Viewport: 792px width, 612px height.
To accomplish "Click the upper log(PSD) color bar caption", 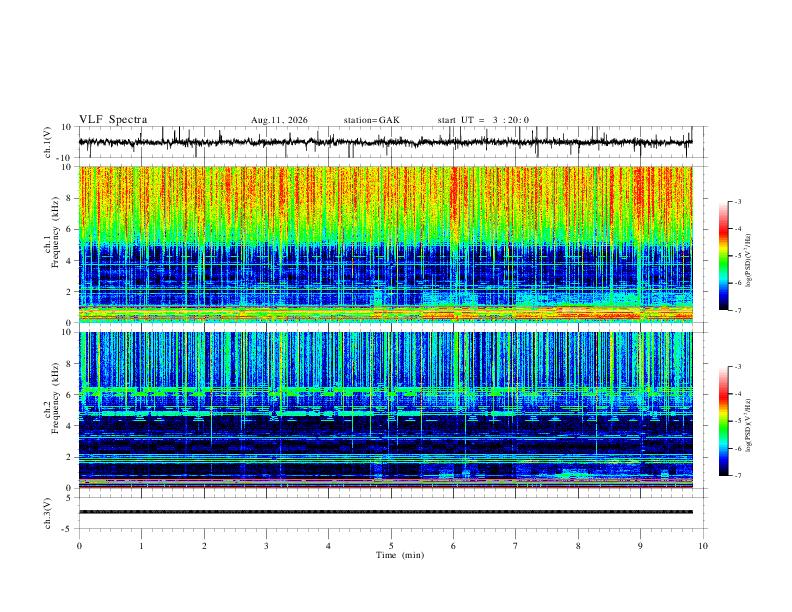I will pos(749,260).
